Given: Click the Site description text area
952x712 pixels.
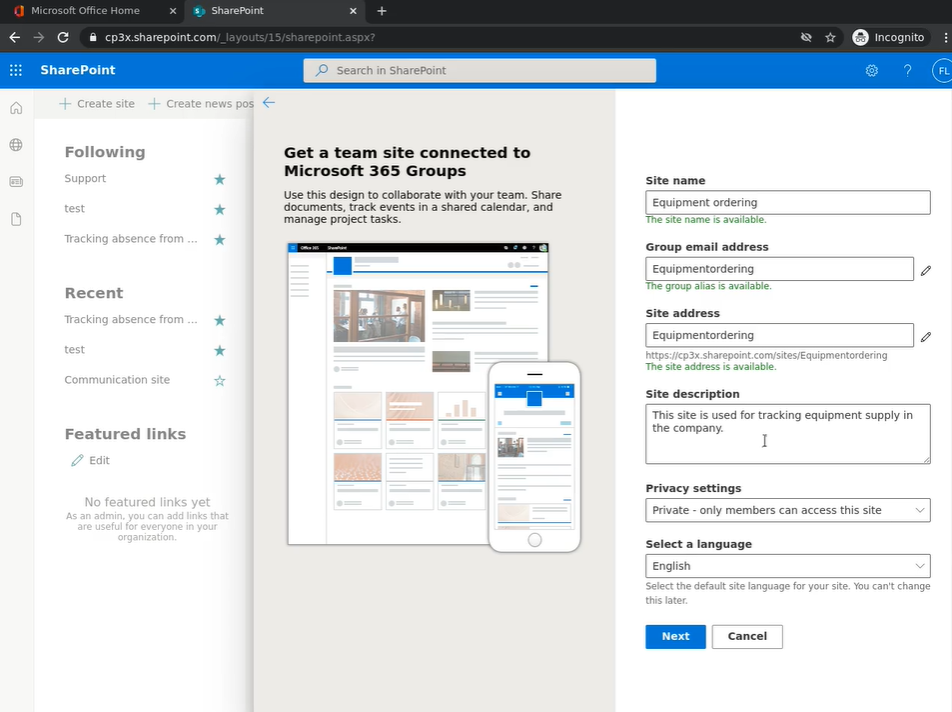Looking at the screenshot, I should pos(787,434).
